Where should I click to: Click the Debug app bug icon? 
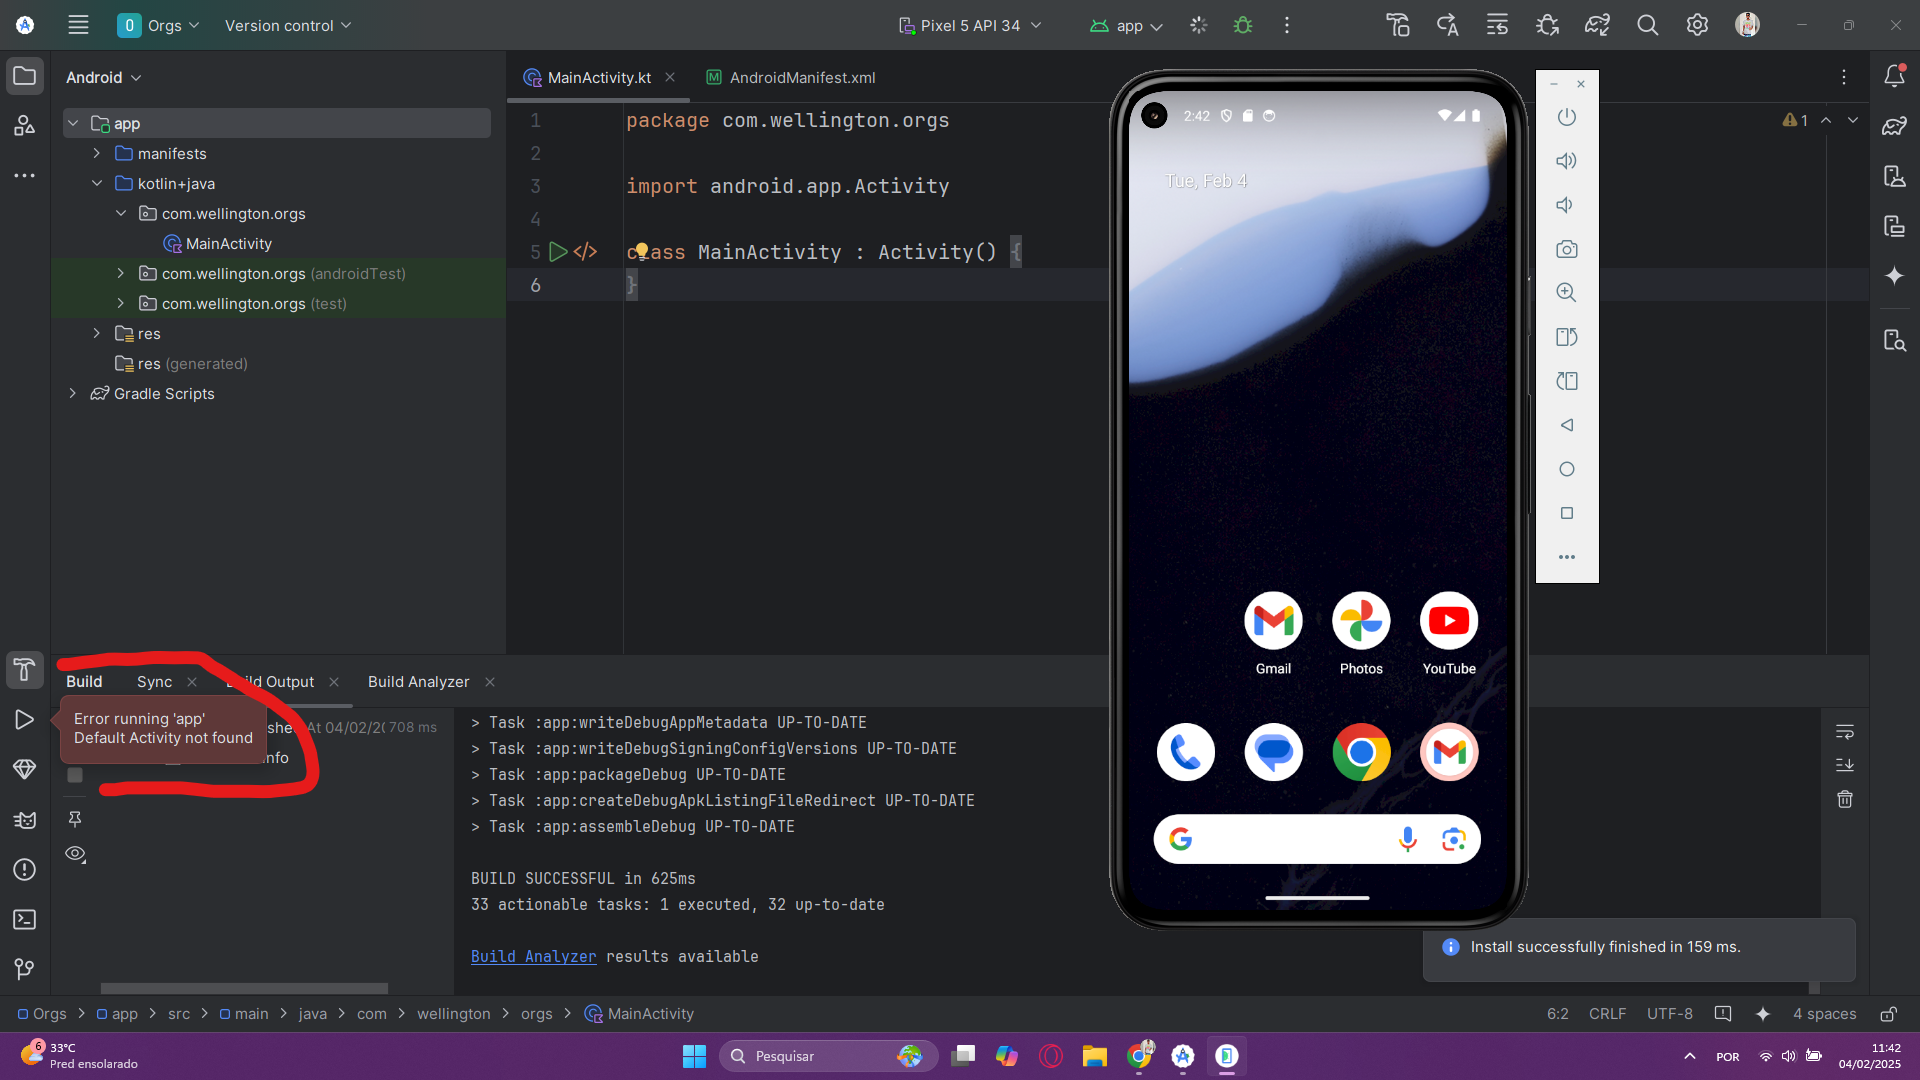1243,26
